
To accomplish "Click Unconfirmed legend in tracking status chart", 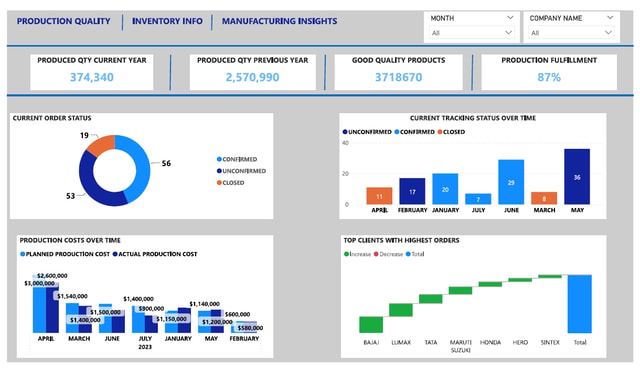I will [x=367, y=132].
